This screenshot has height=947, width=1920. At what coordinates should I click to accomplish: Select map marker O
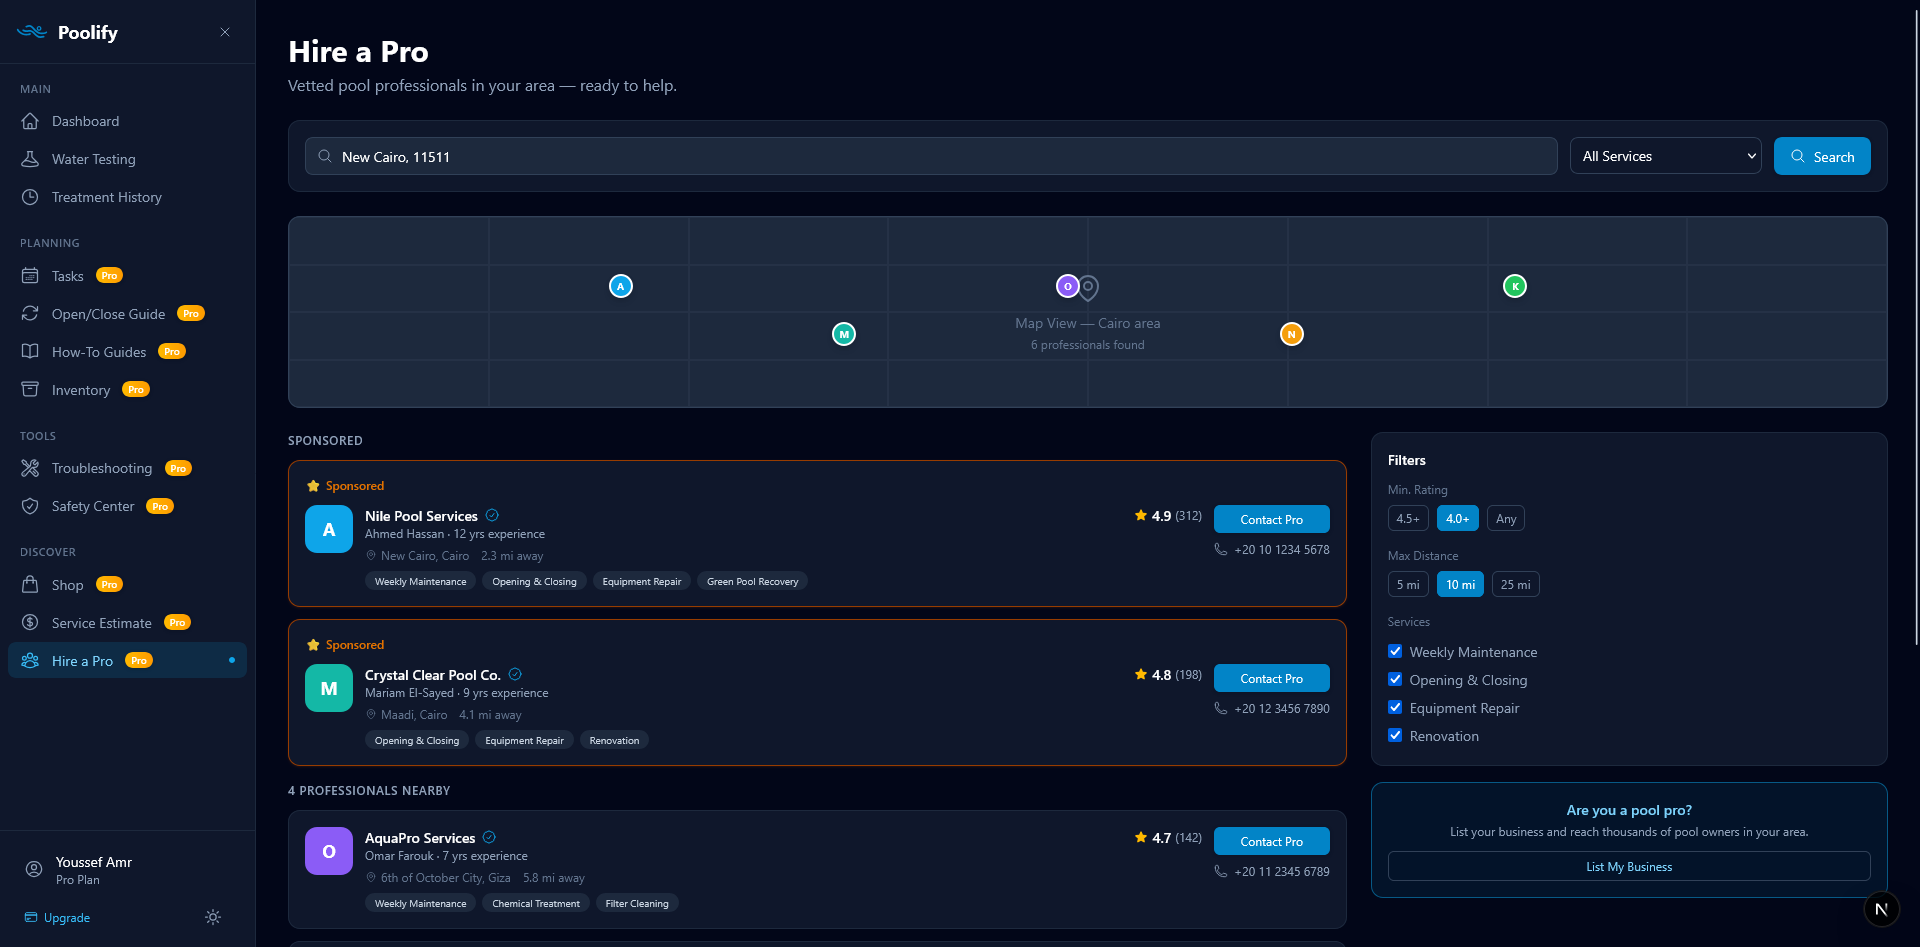(1068, 286)
